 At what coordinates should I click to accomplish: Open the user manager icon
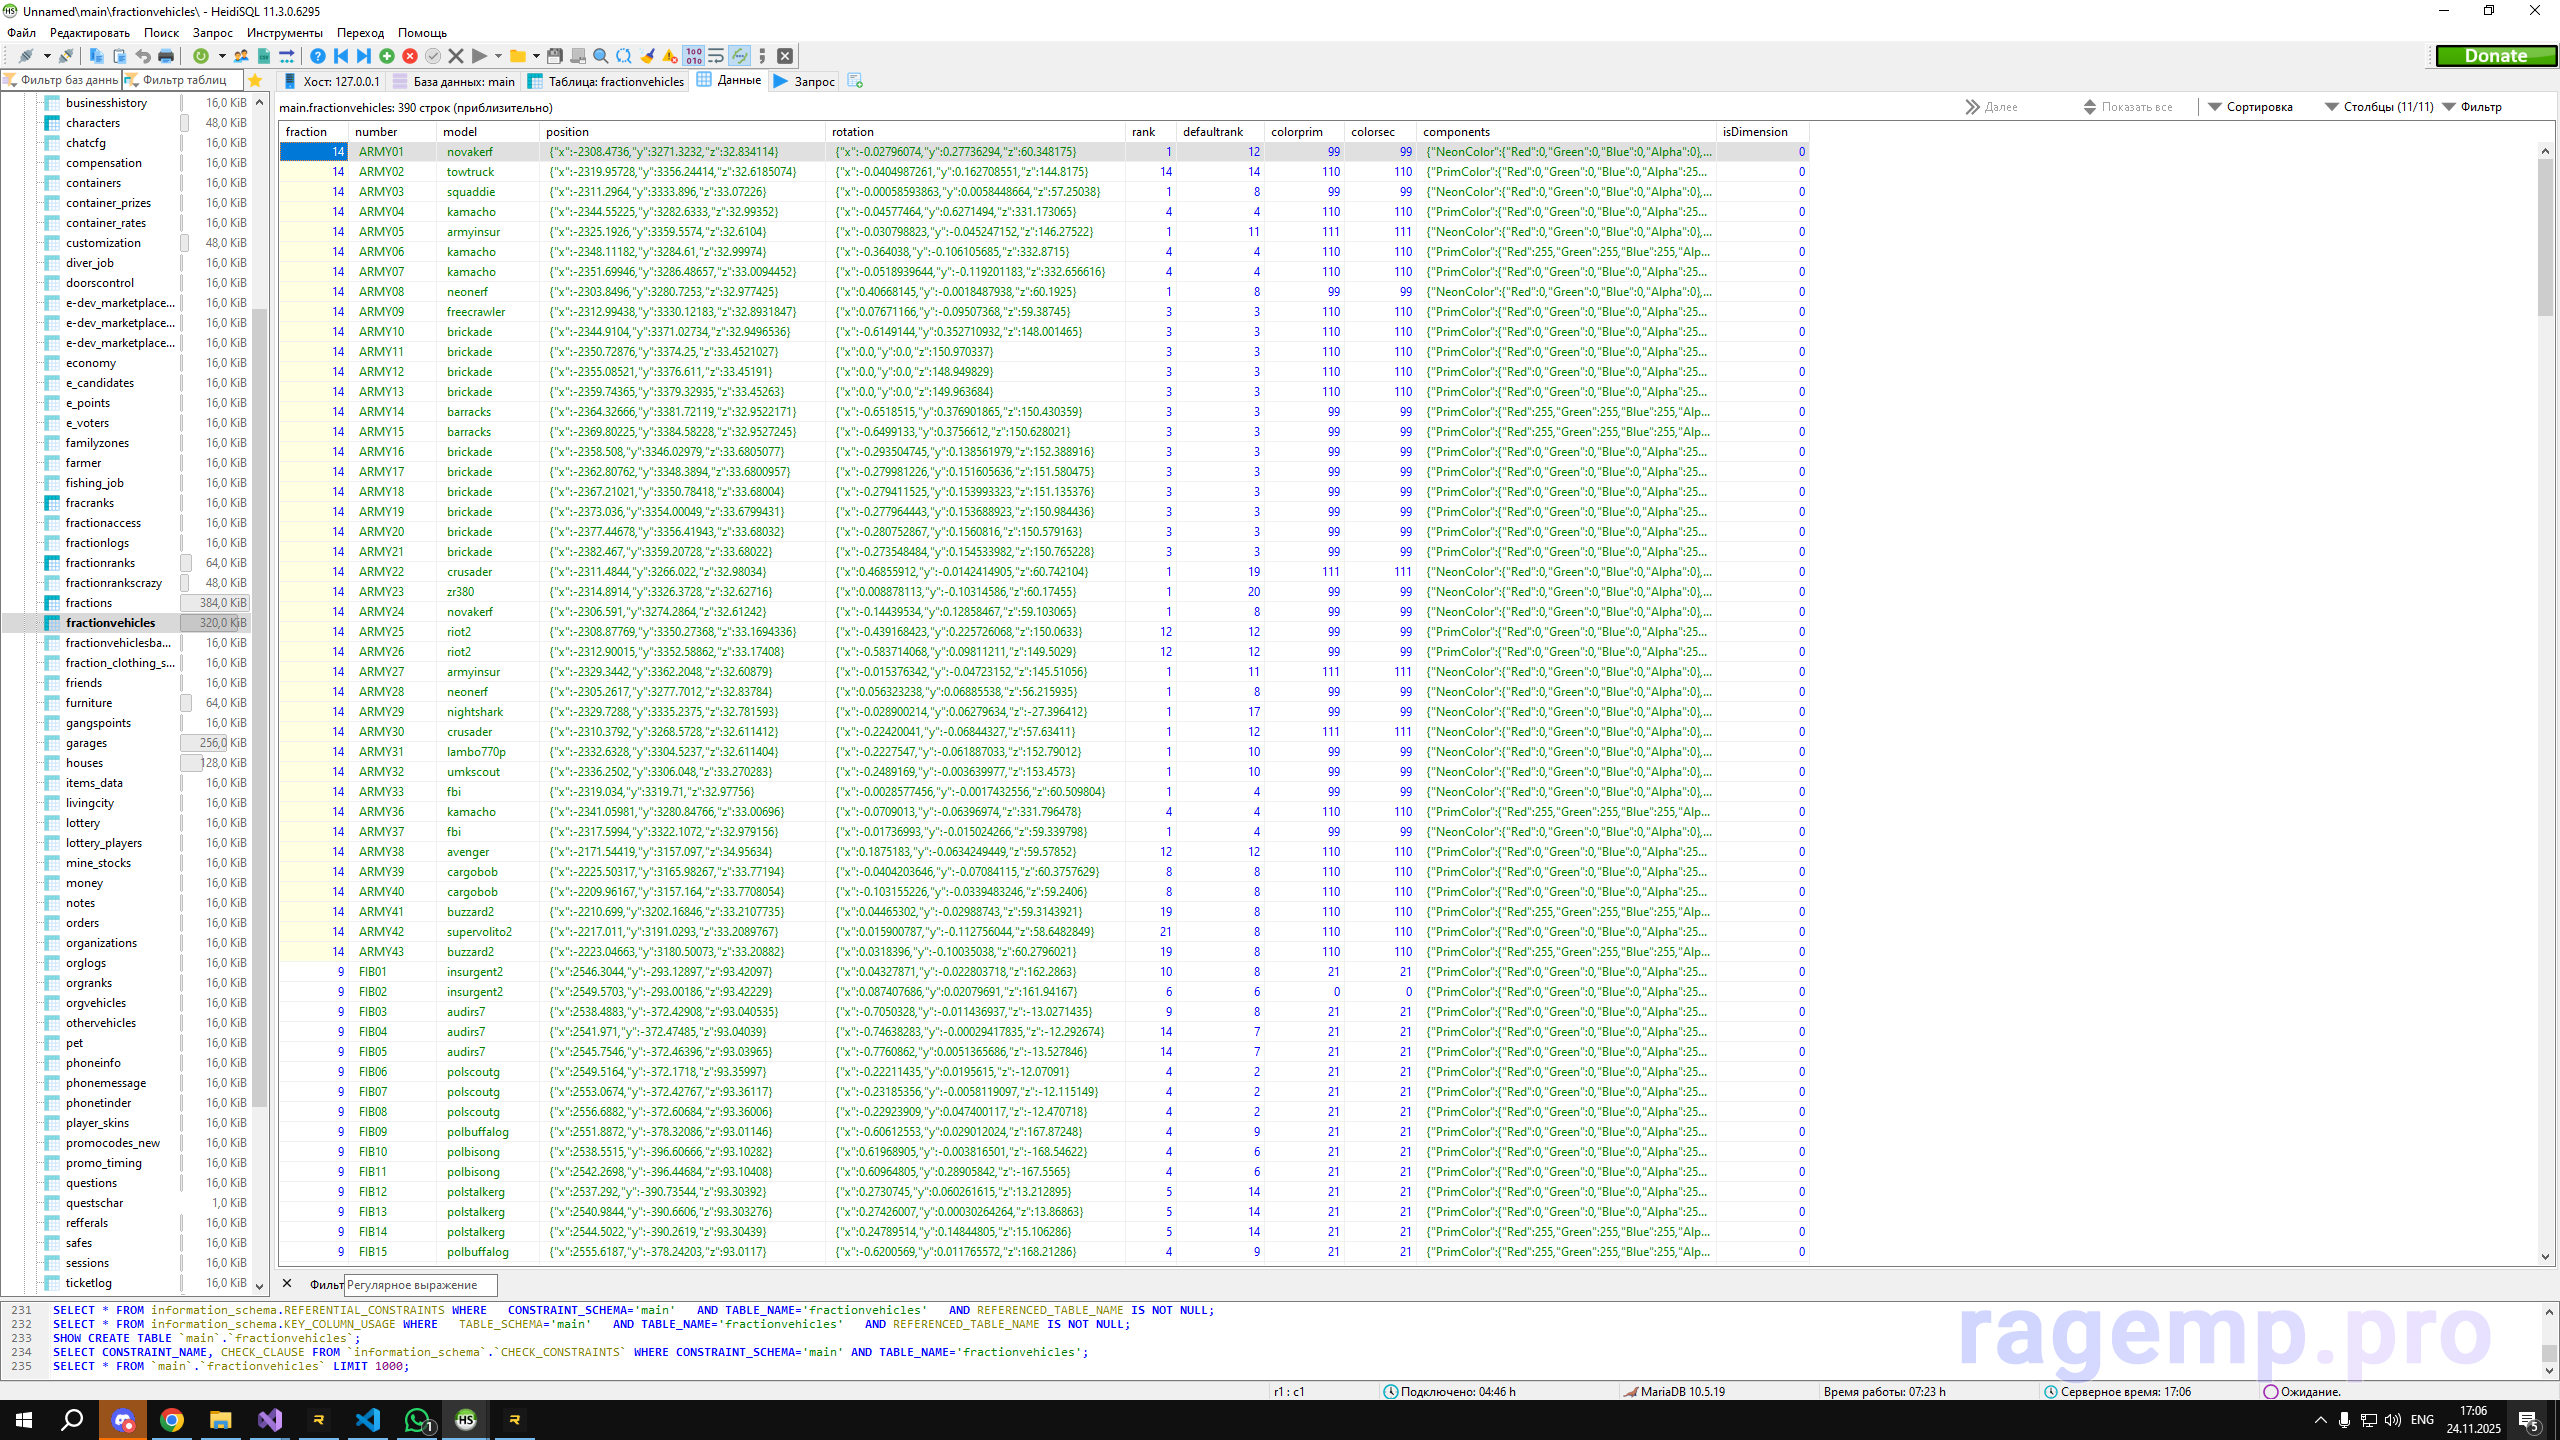[x=242, y=56]
